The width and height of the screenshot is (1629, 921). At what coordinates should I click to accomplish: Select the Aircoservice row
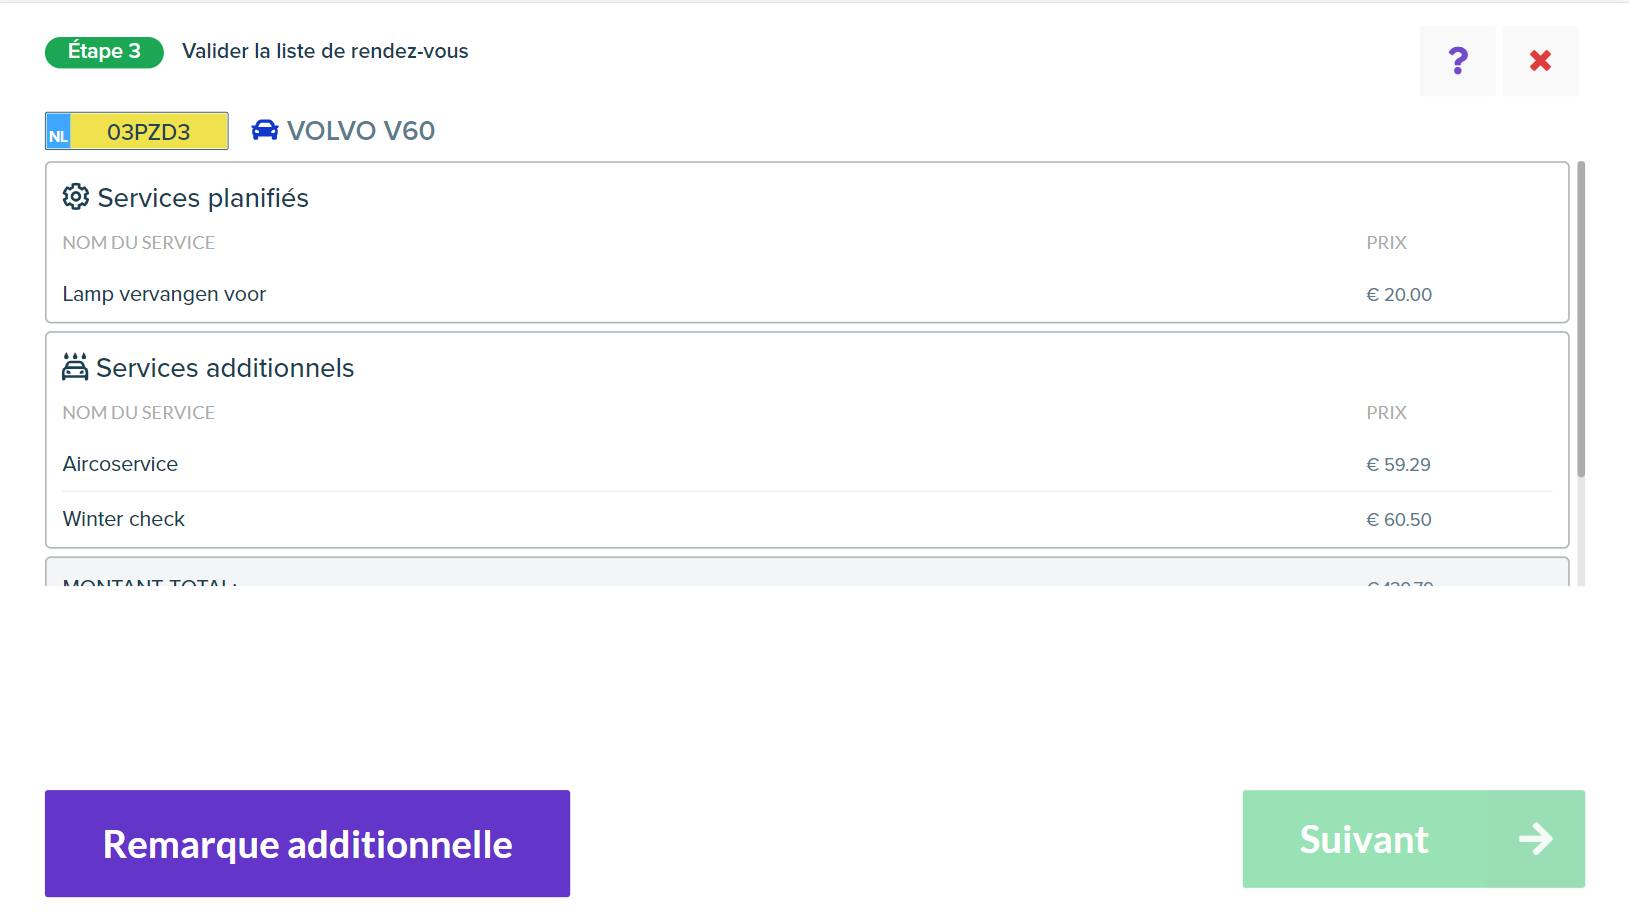807,464
